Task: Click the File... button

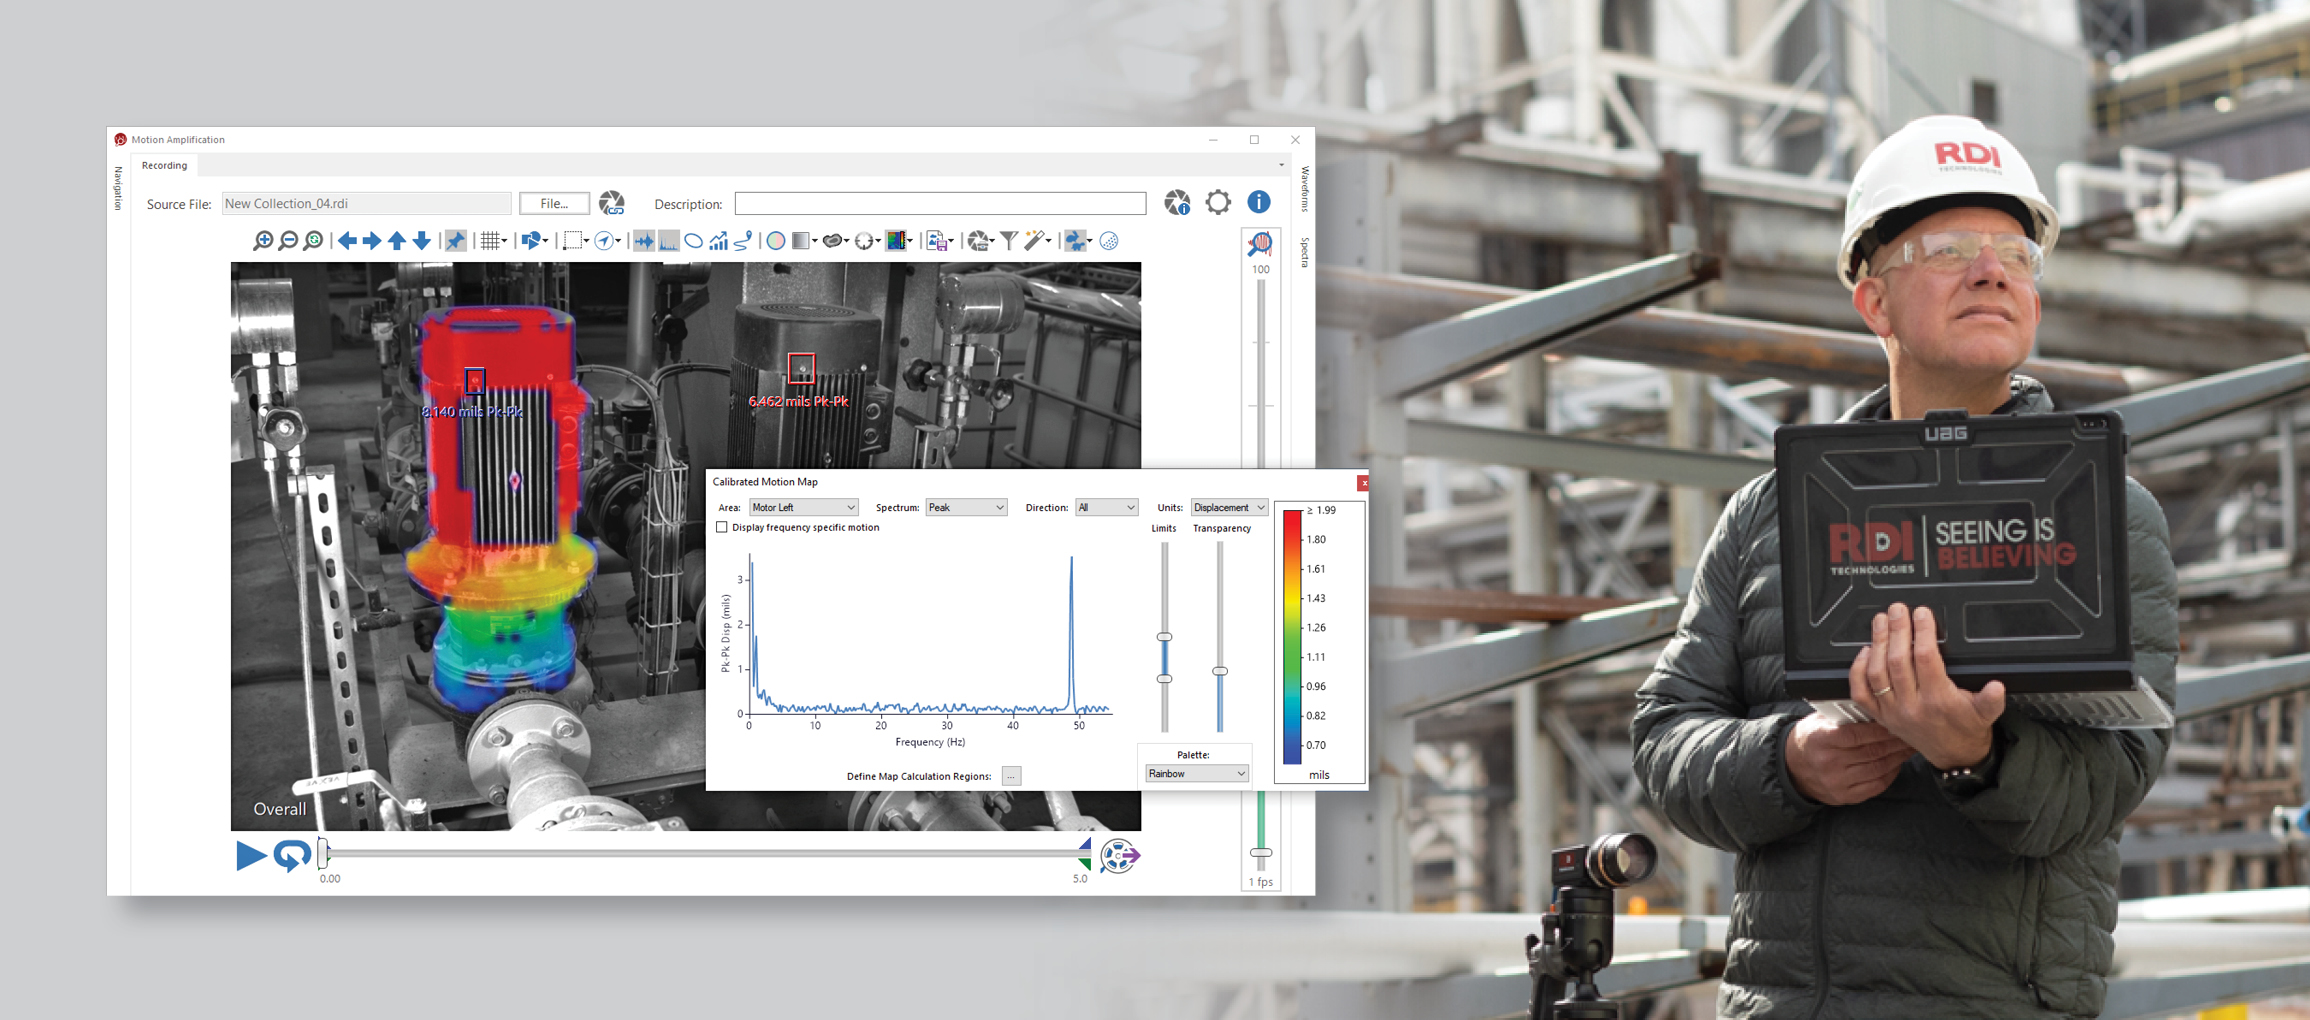Action: pos(554,204)
